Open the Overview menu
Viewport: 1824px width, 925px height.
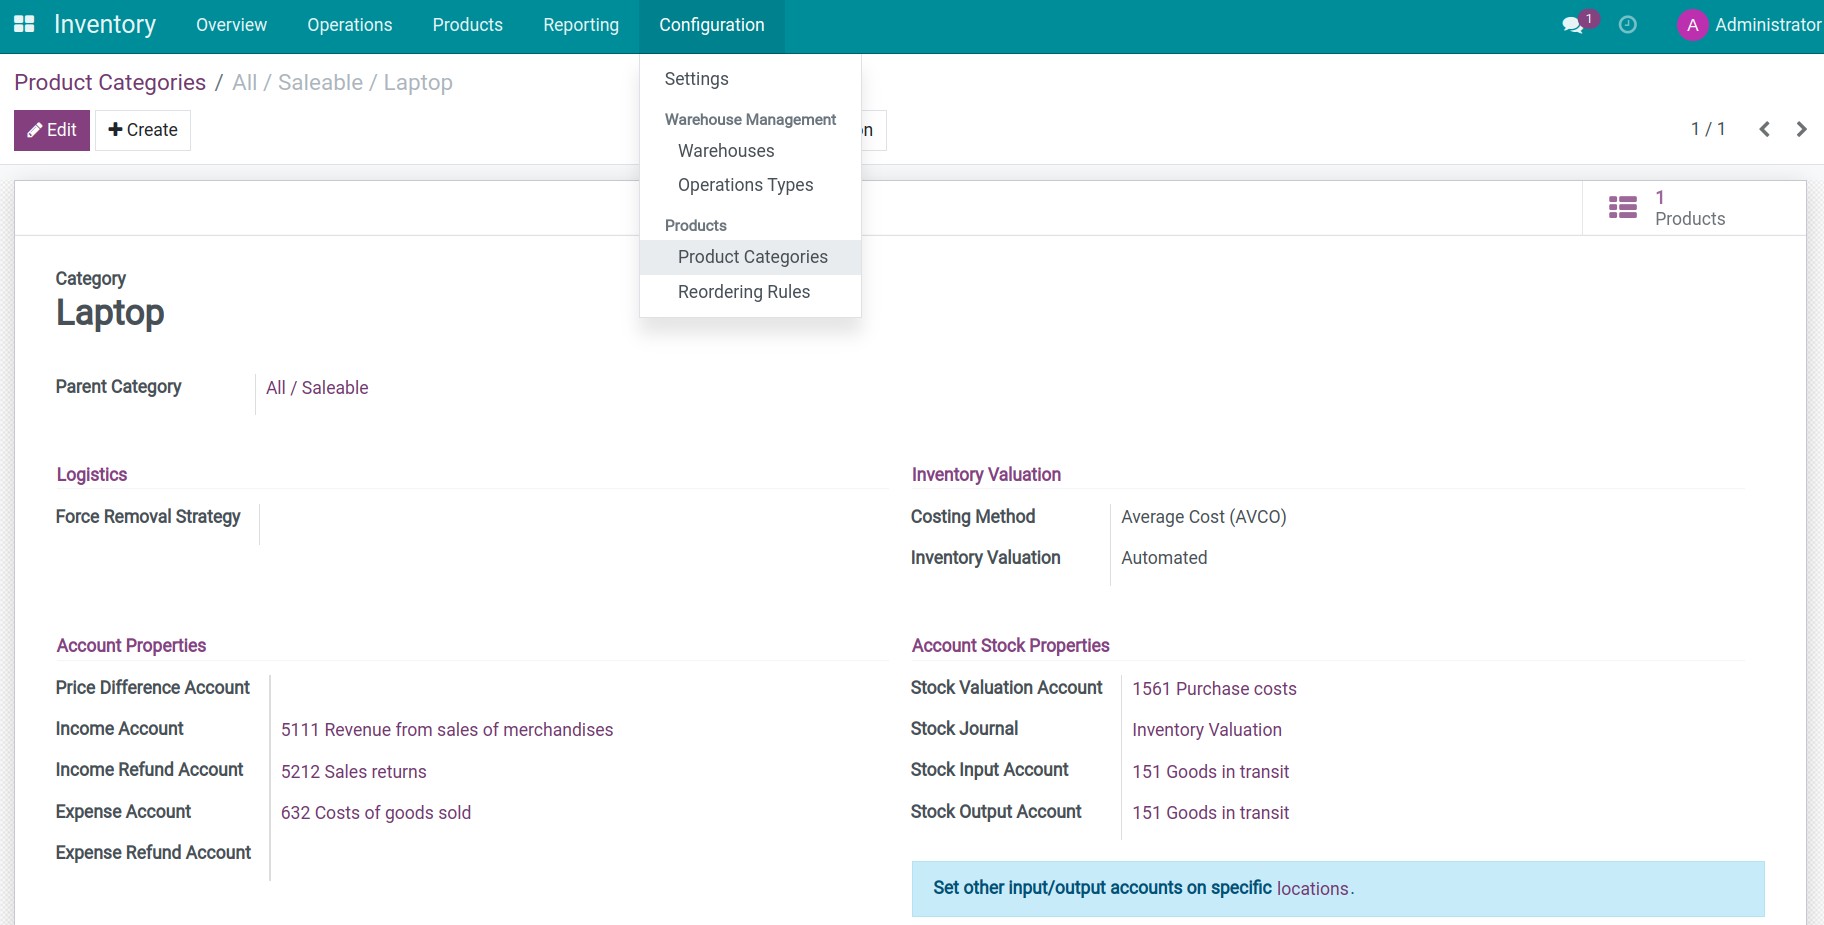(x=231, y=25)
